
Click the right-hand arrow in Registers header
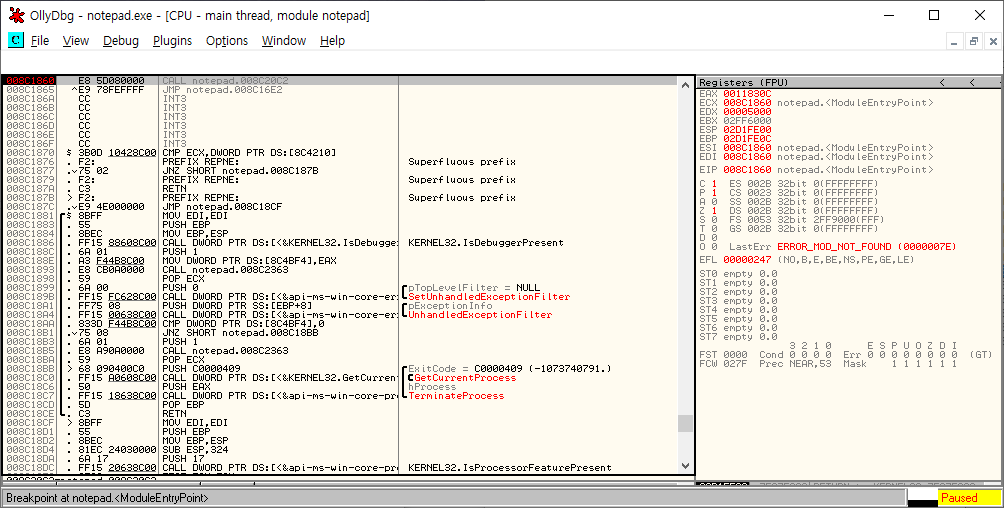(972, 82)
